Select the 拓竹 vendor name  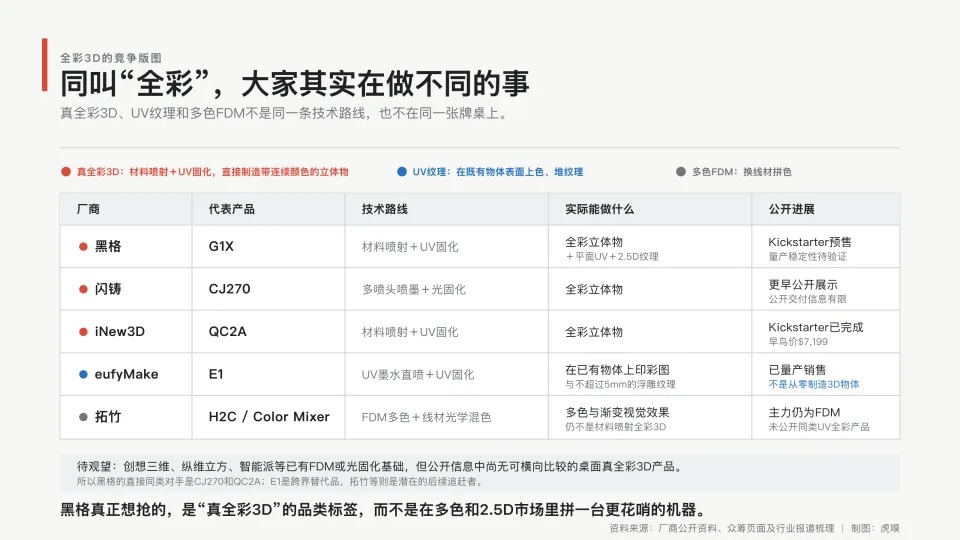[x=108, y=417]
